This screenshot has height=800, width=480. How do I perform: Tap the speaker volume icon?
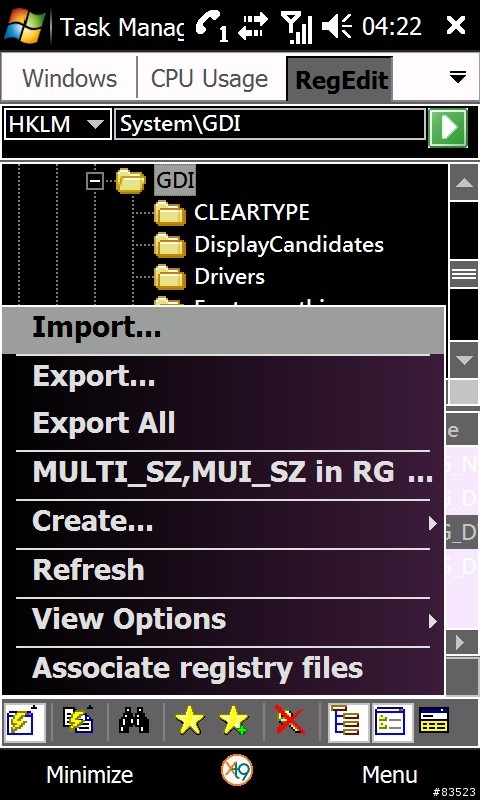coord(337,26)
